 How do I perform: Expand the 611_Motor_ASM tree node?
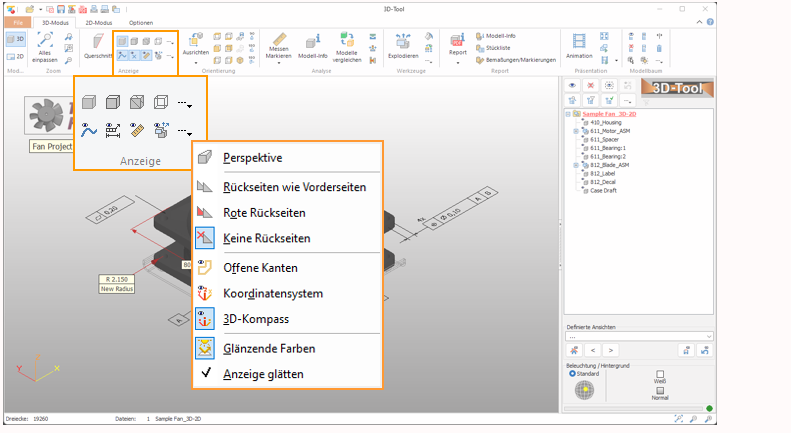tap(575, 131)
